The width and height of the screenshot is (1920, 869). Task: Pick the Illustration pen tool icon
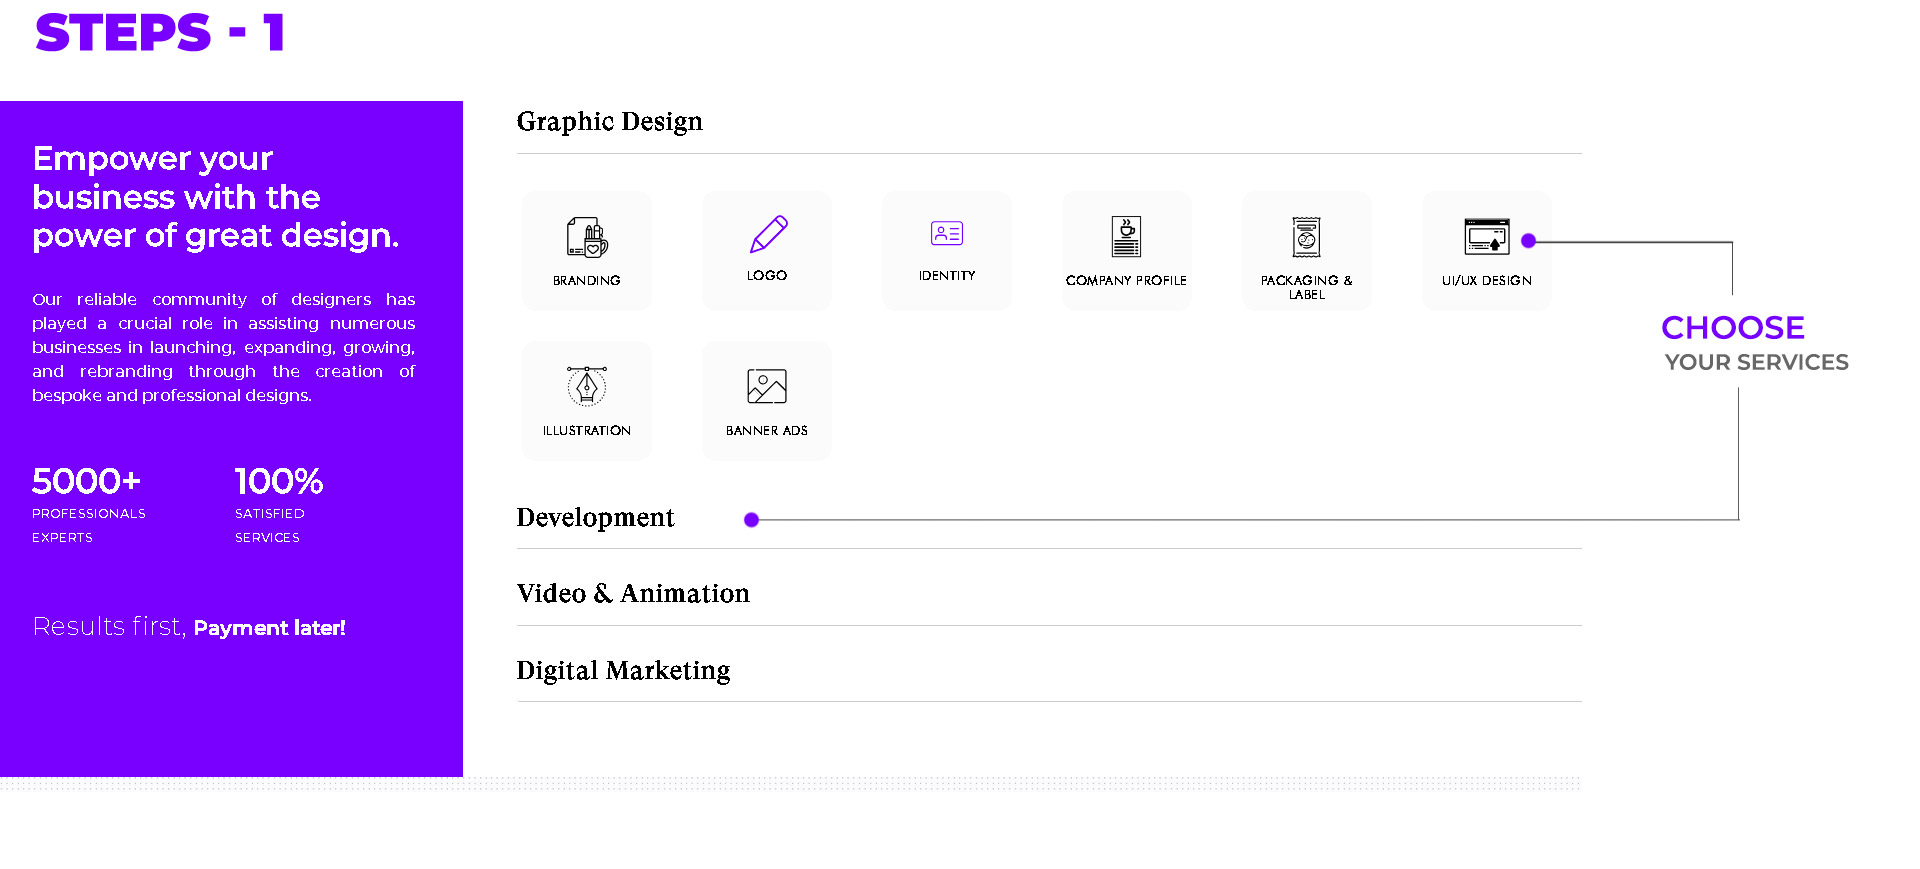click(x=587, y=386)
